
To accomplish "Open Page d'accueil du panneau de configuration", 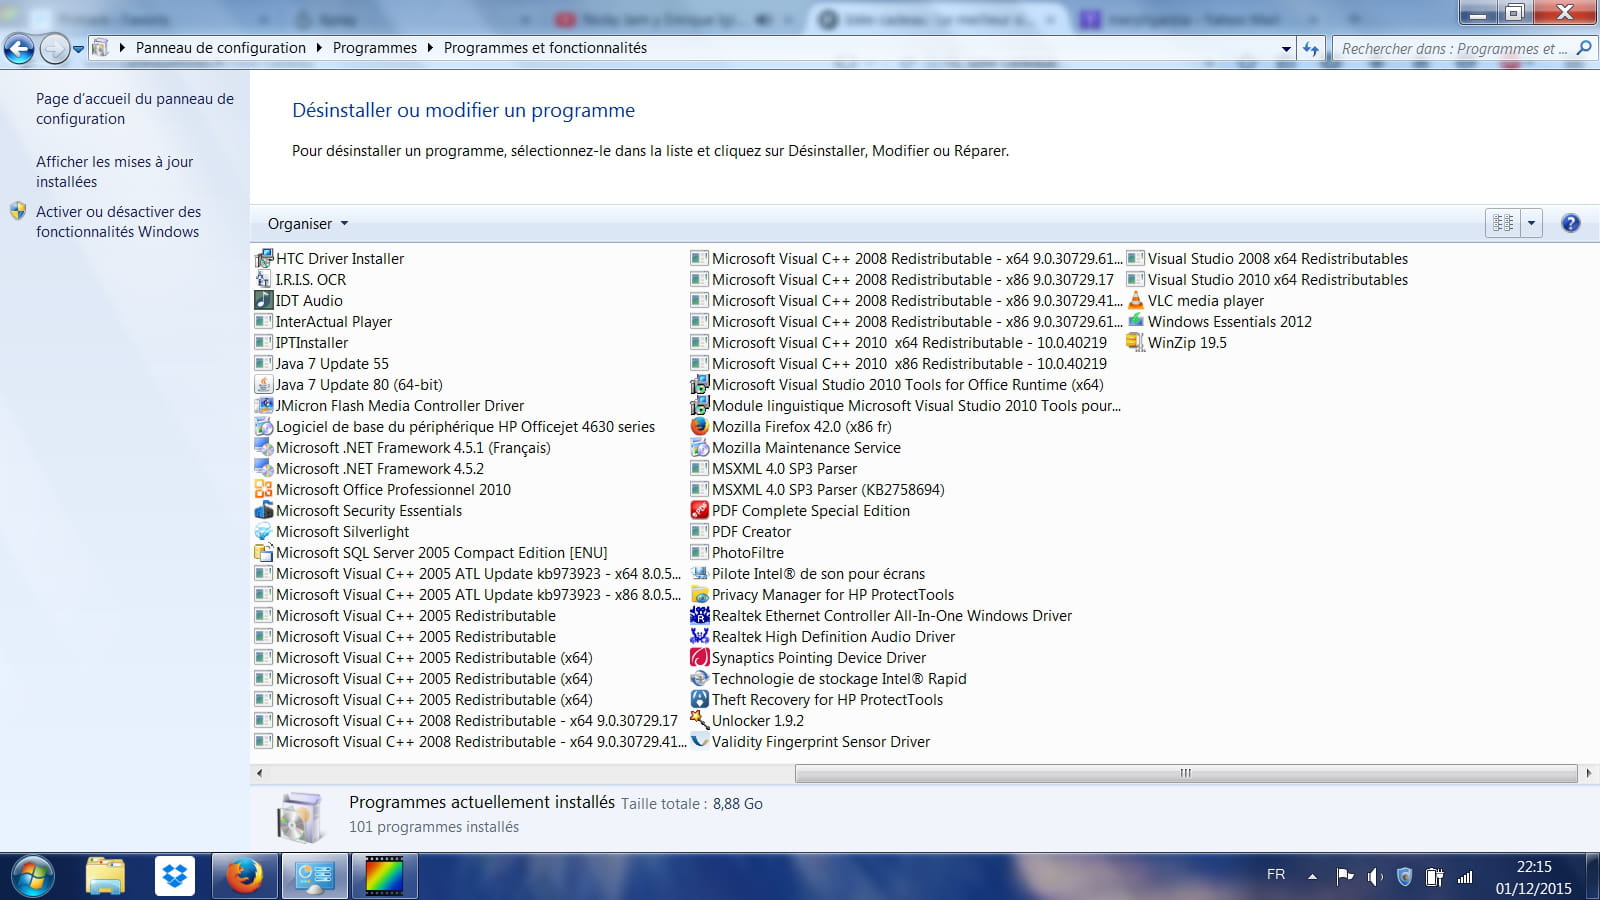I will (135, 109).
